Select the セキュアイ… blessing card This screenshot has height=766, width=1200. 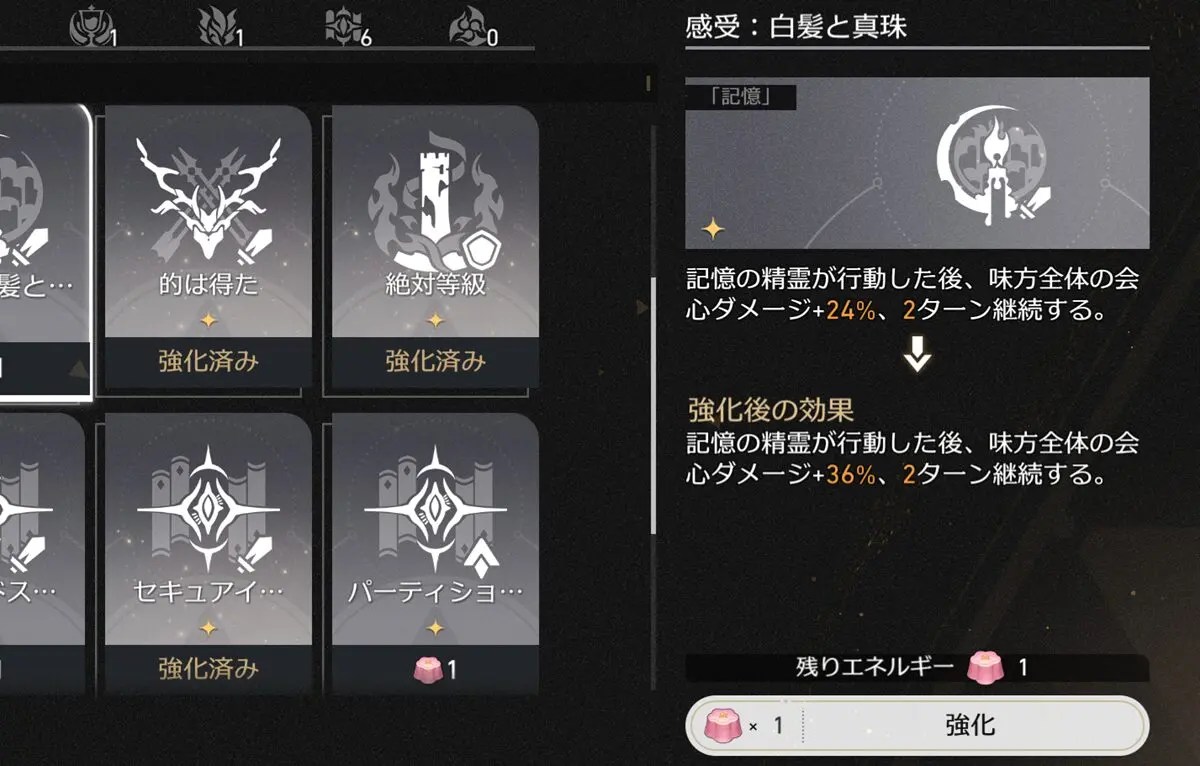pos(208,553)
